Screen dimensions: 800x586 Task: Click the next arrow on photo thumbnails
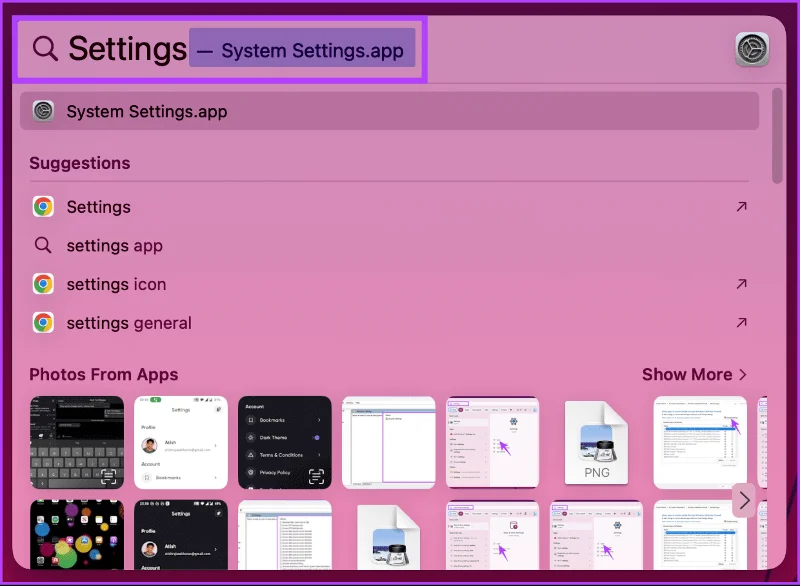[x=744, y=500]
